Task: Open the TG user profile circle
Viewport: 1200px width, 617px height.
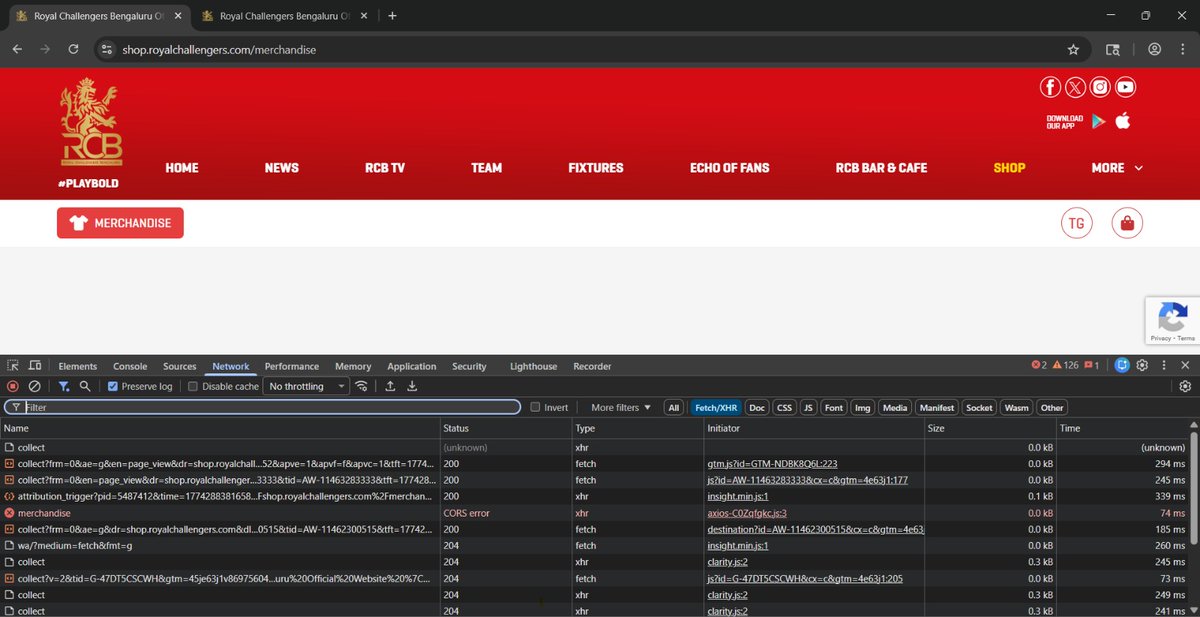Action: click(1076, 223)
